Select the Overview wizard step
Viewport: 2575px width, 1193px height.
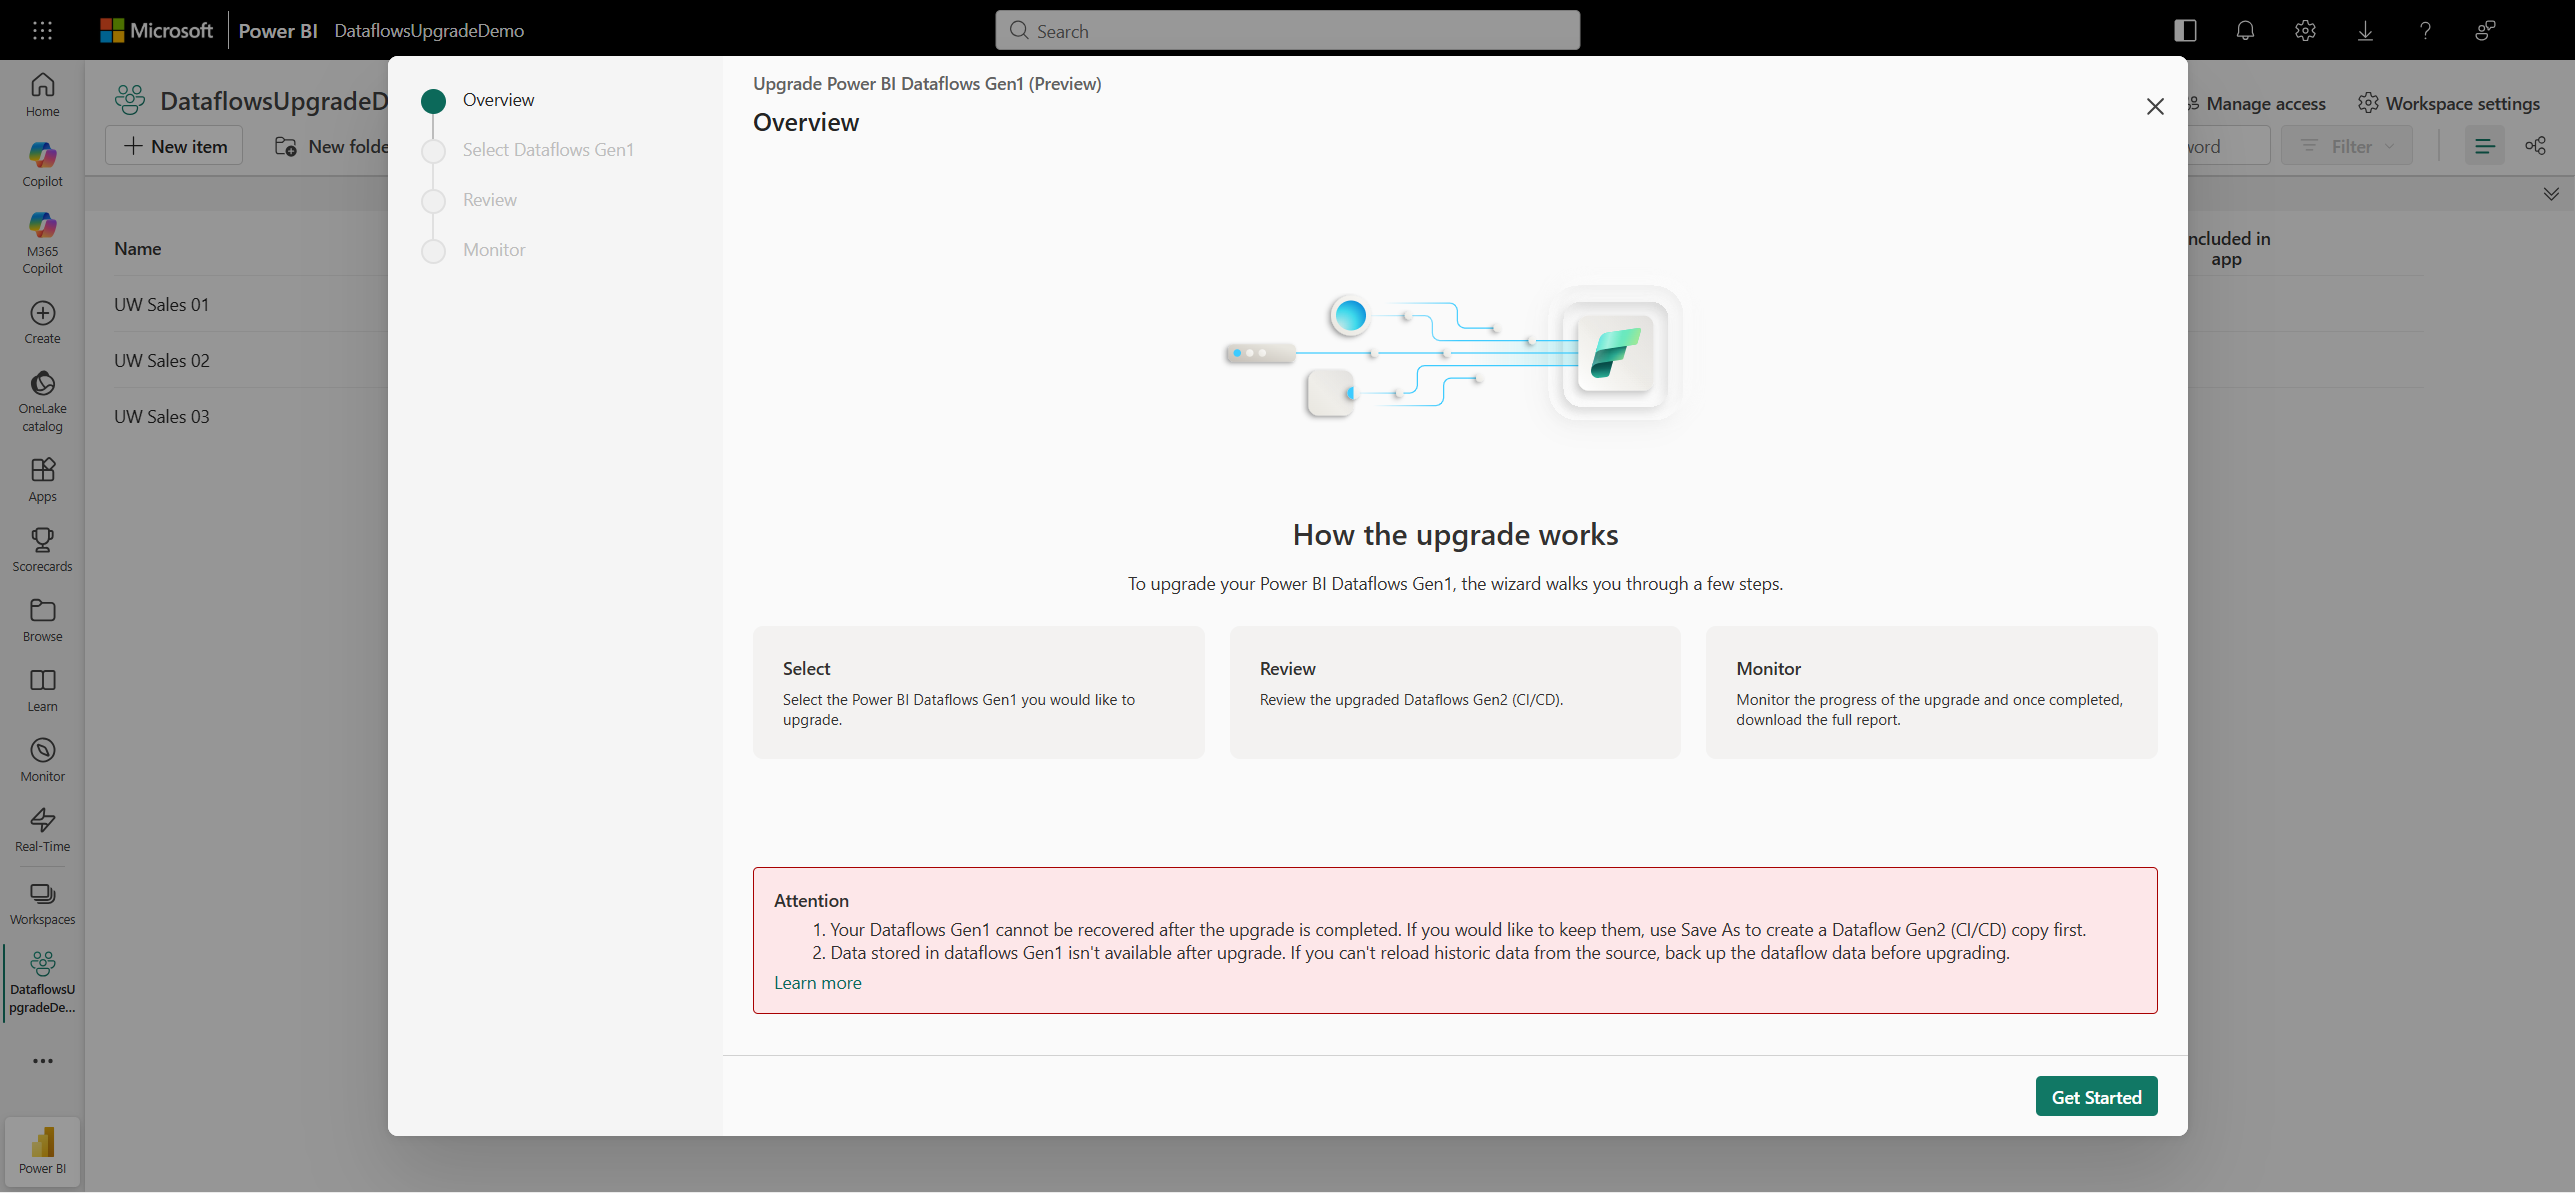coord(498,100)
